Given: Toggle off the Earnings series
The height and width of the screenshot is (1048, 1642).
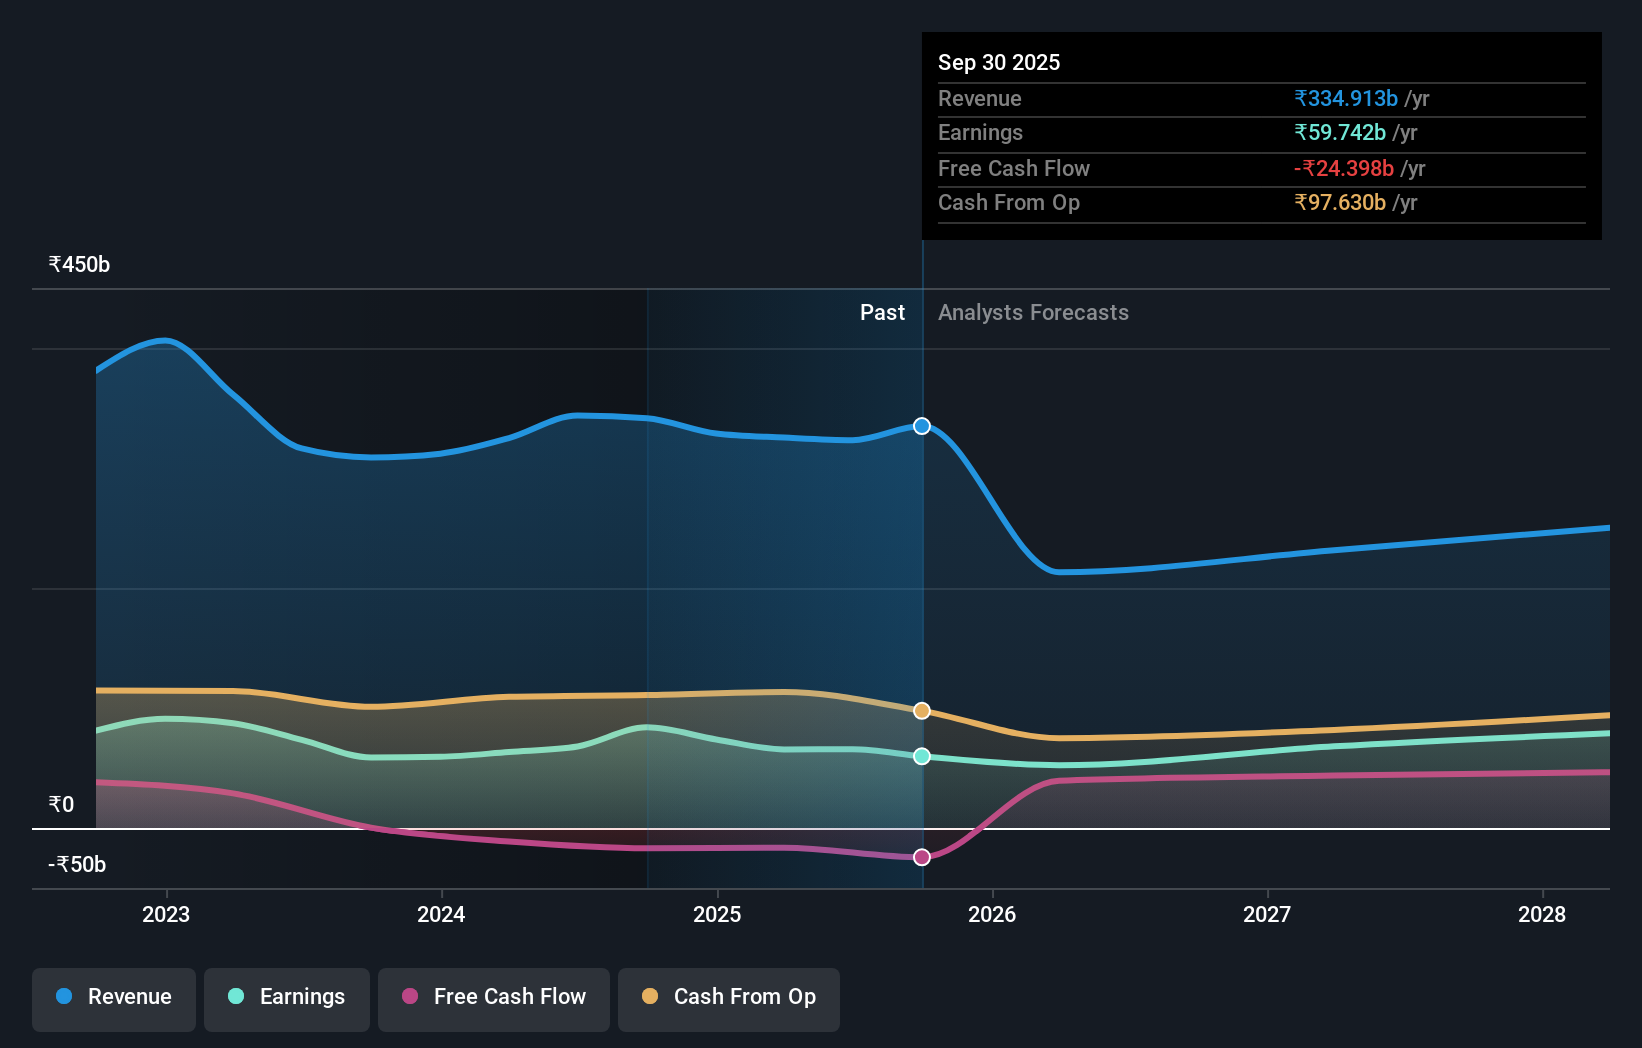Looking at the screenshot, I should [286, 997].
